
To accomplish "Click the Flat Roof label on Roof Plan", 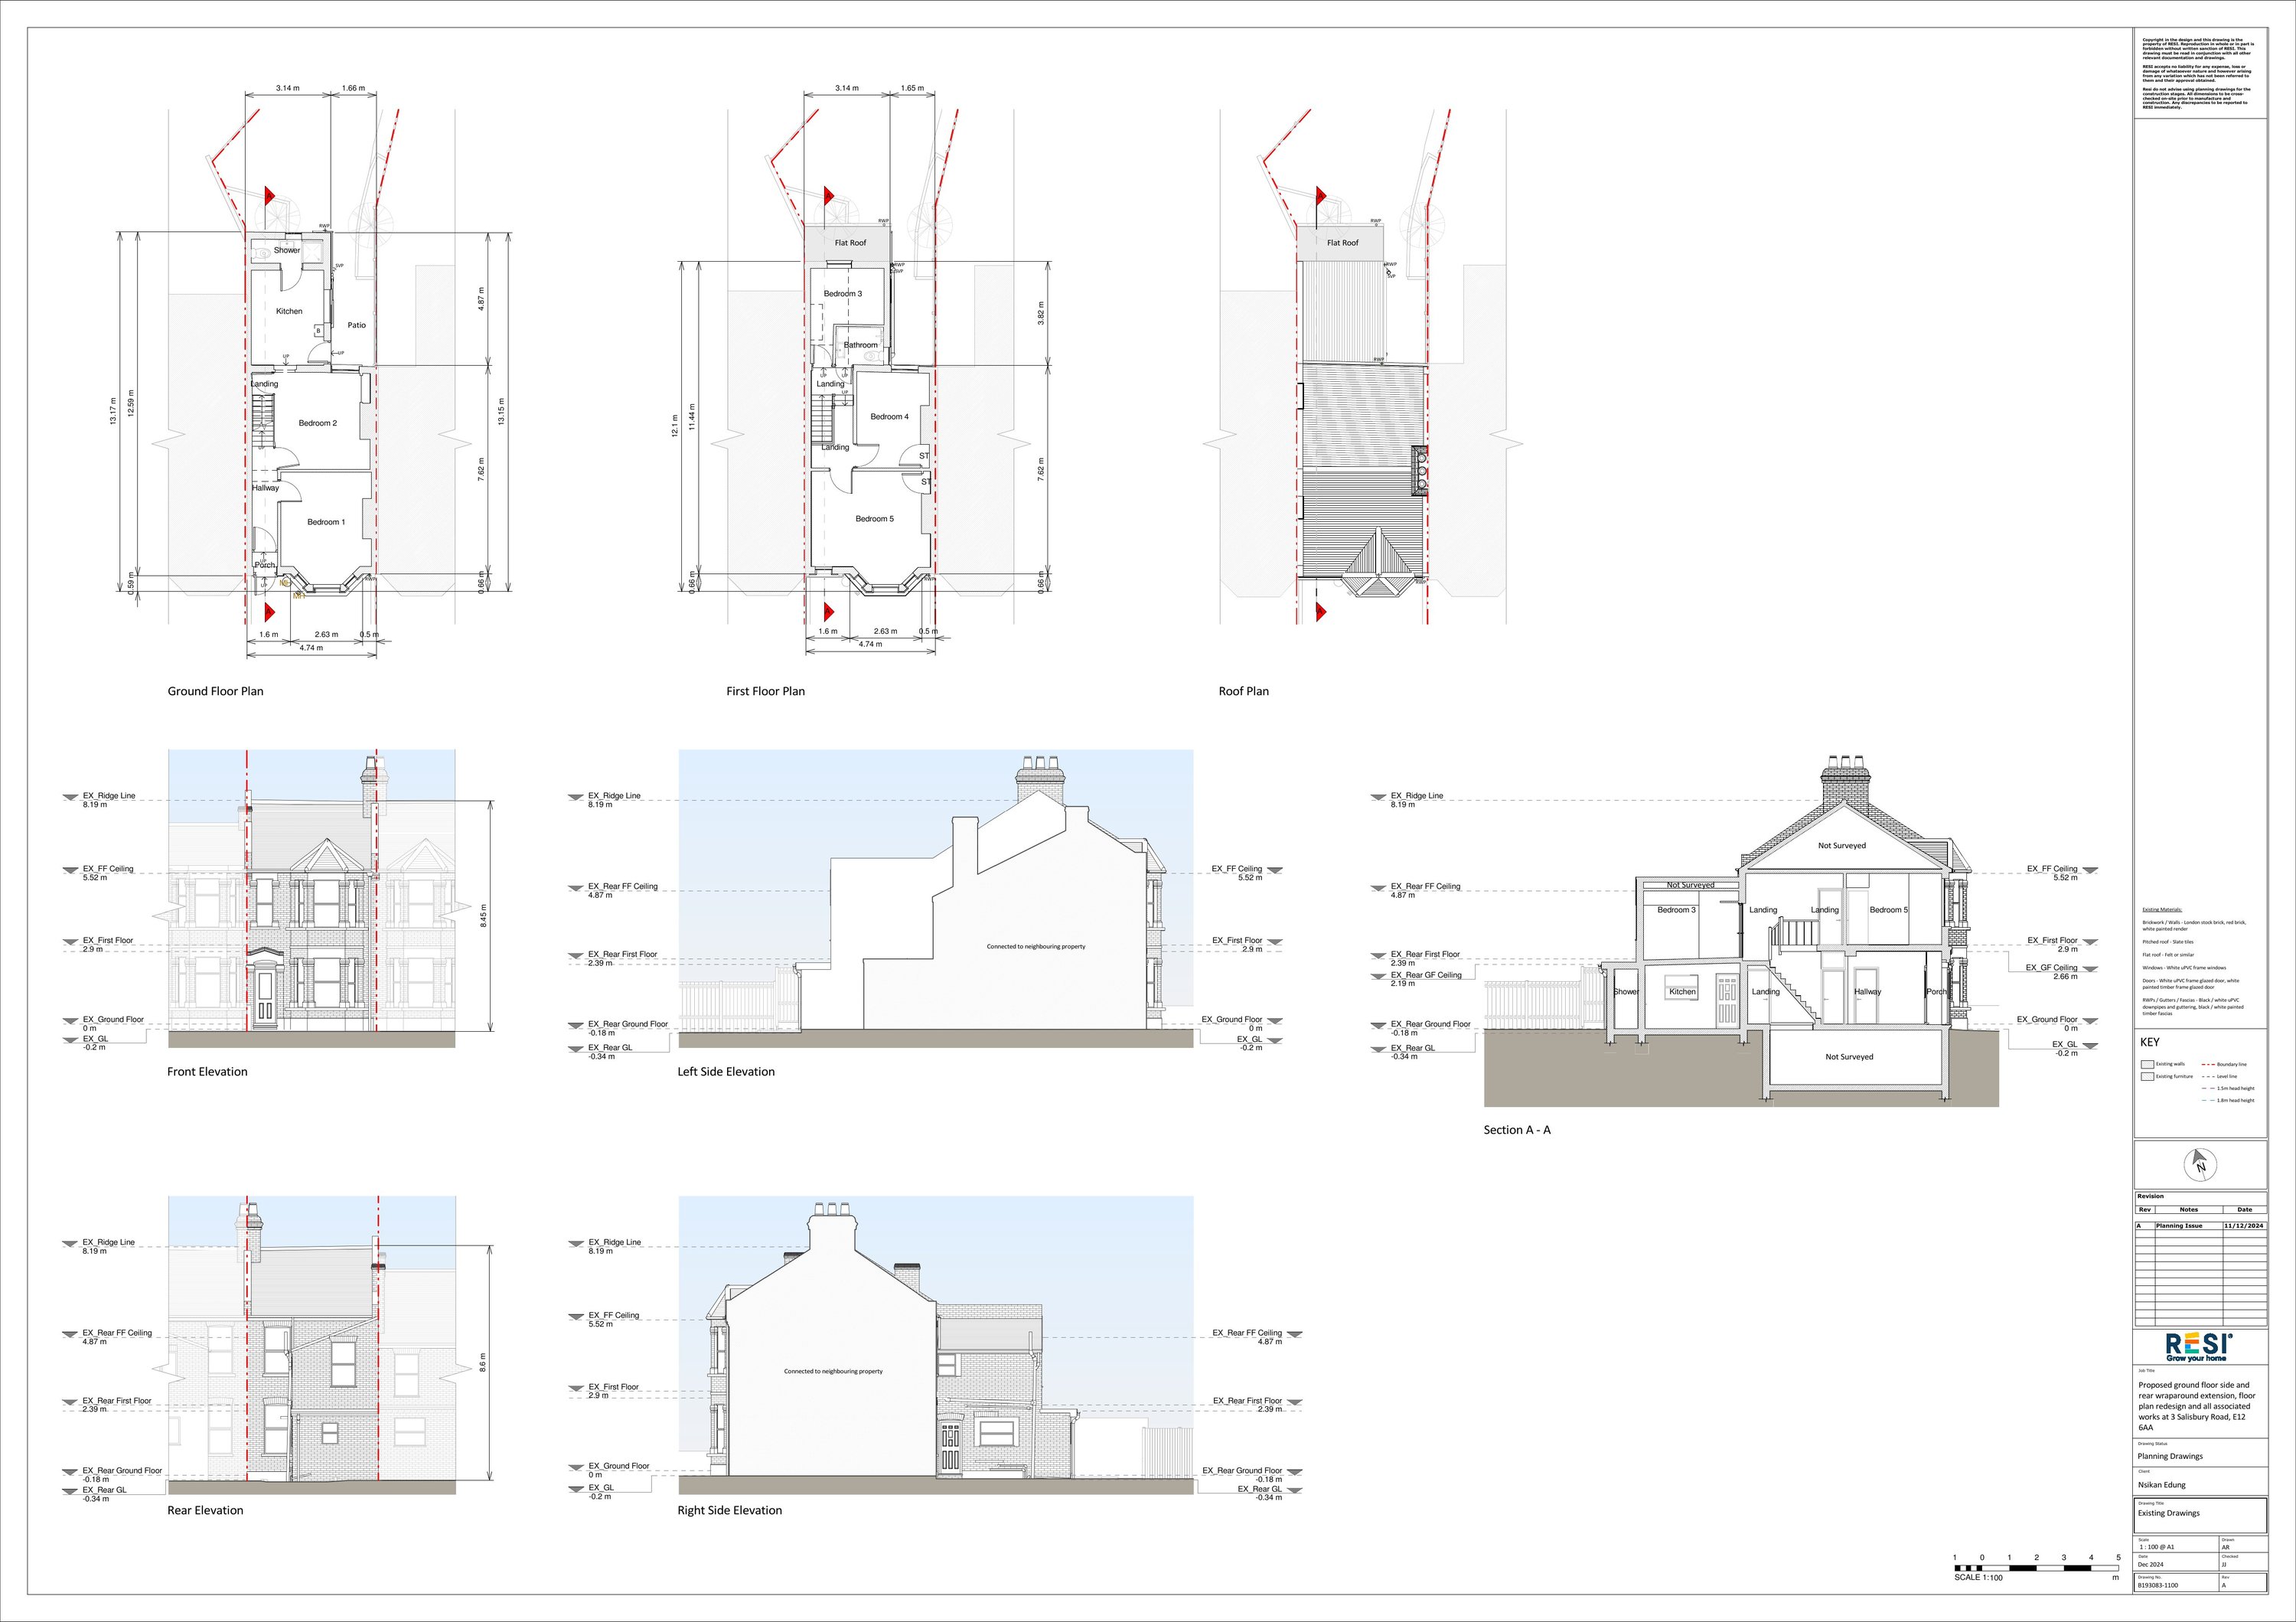I will [x=1342, y=243].
